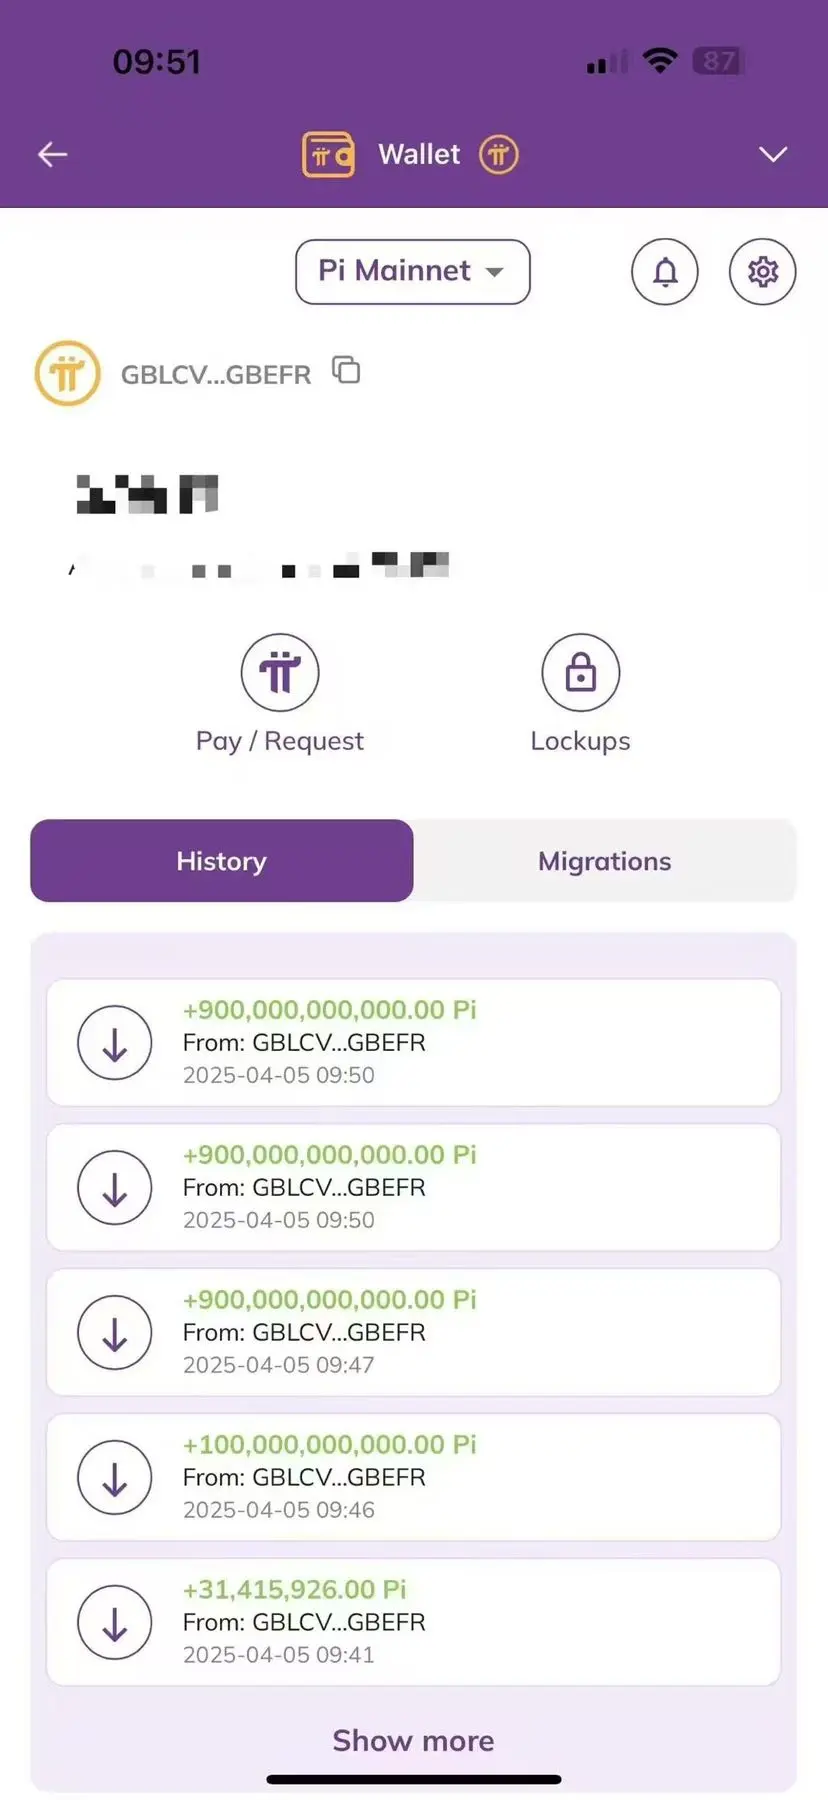Expand the header chevron menu
Screen dimensions: 828x1800
pos(773,154)
